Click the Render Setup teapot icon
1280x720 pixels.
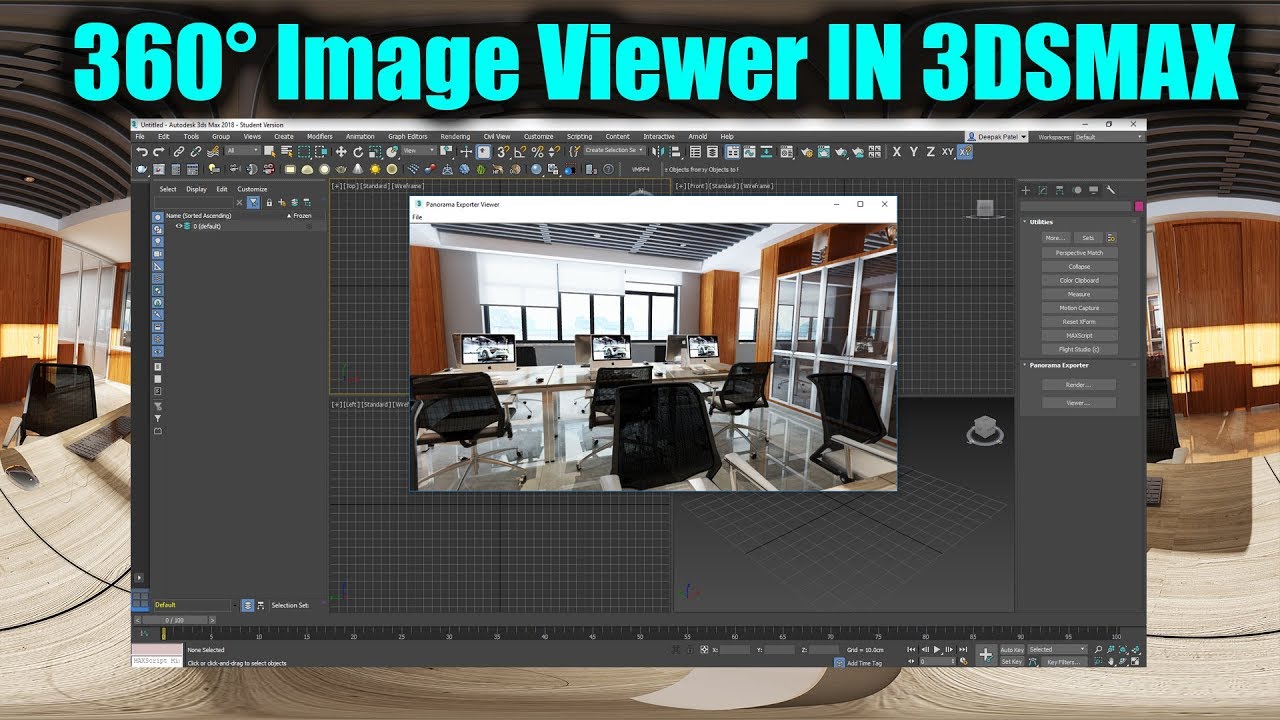pos(807,151)
